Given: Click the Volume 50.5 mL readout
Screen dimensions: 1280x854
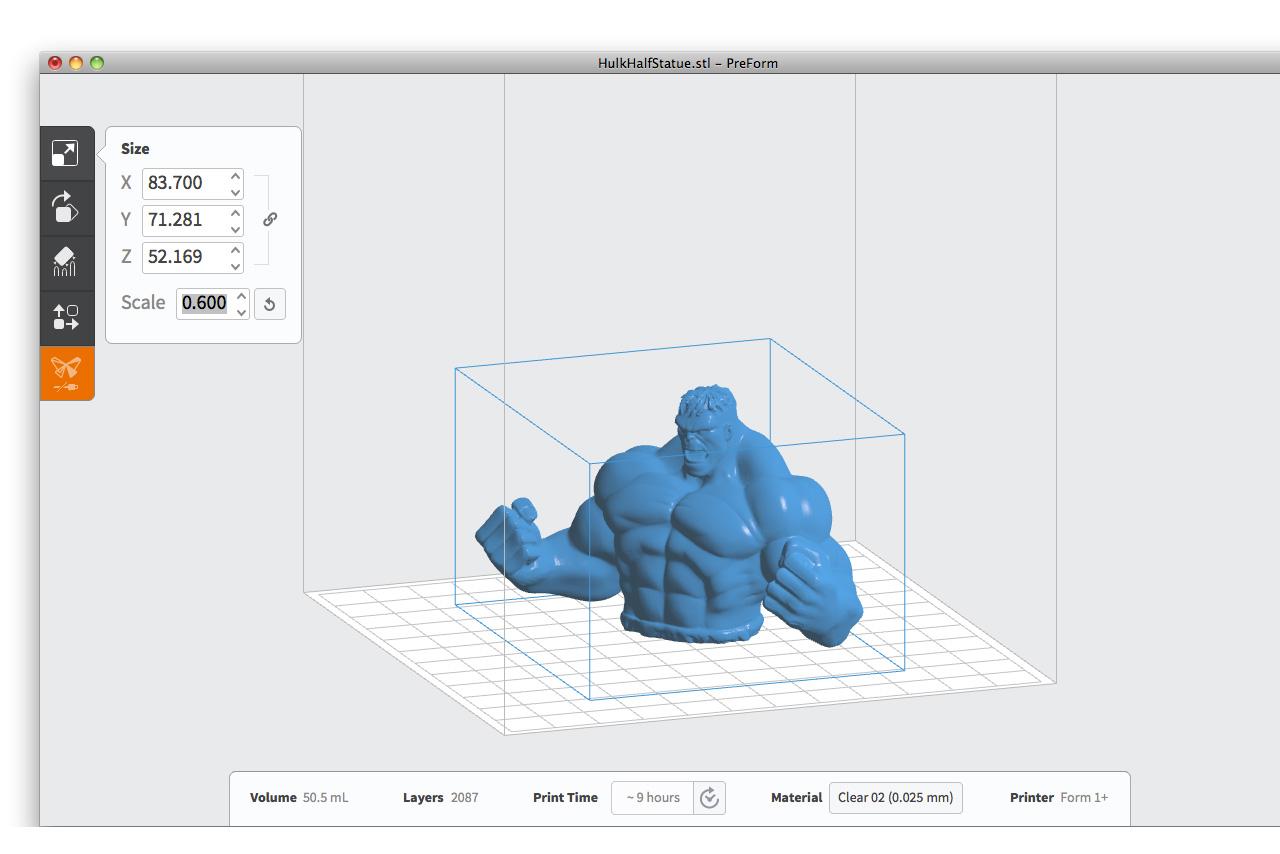Looking at the screenshot, I should click(x=299, y=798).
